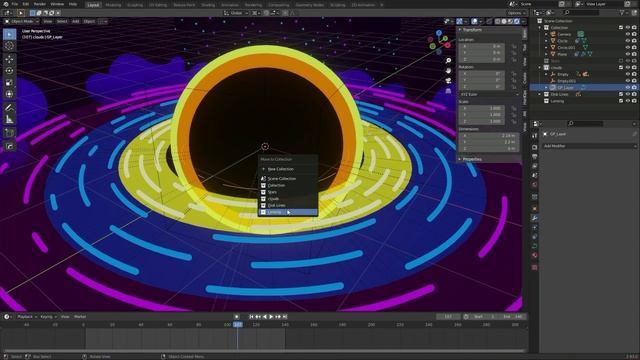Open the Output properties tab icon
Viewport: 640px width, 360px height.
coord(535,157)
